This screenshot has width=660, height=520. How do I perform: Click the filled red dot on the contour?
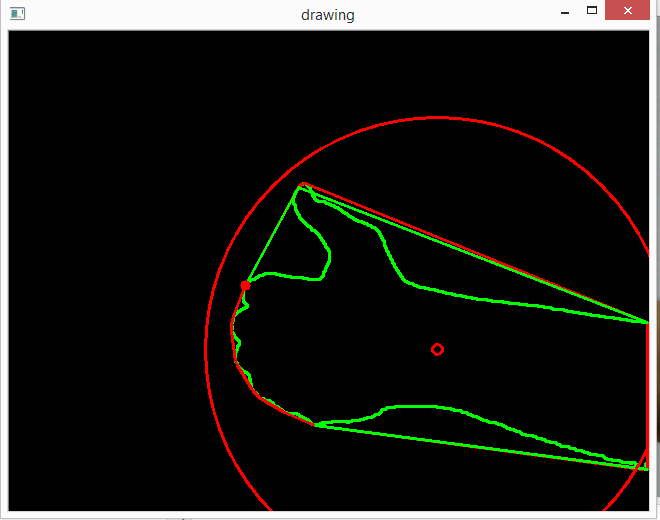[x=245, y=285]
